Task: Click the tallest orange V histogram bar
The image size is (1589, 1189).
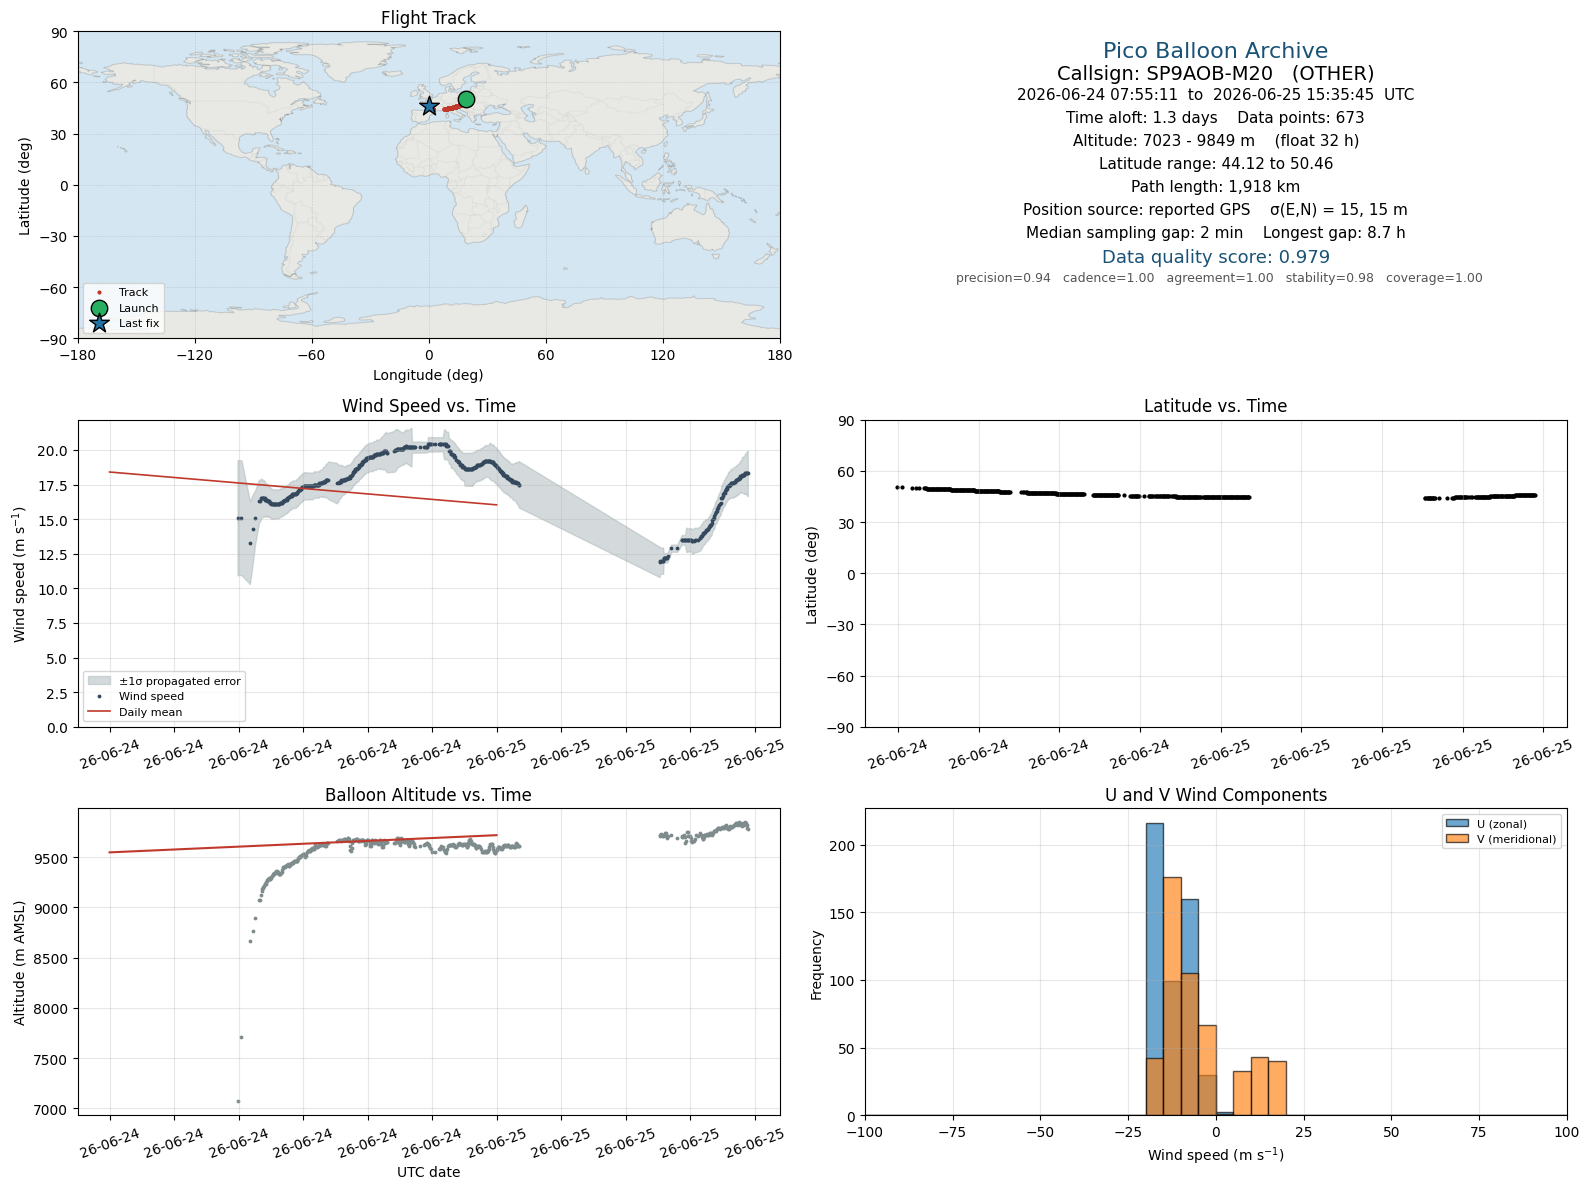Action: (x=1172, y=996)
